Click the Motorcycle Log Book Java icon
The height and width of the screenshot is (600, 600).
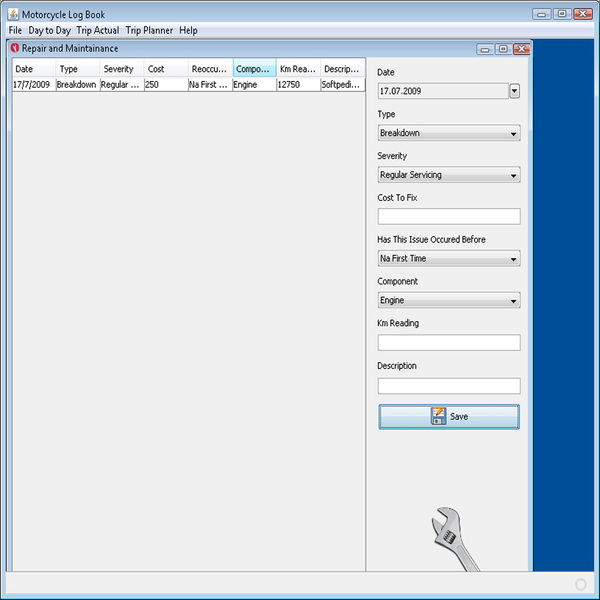point(13,15)
